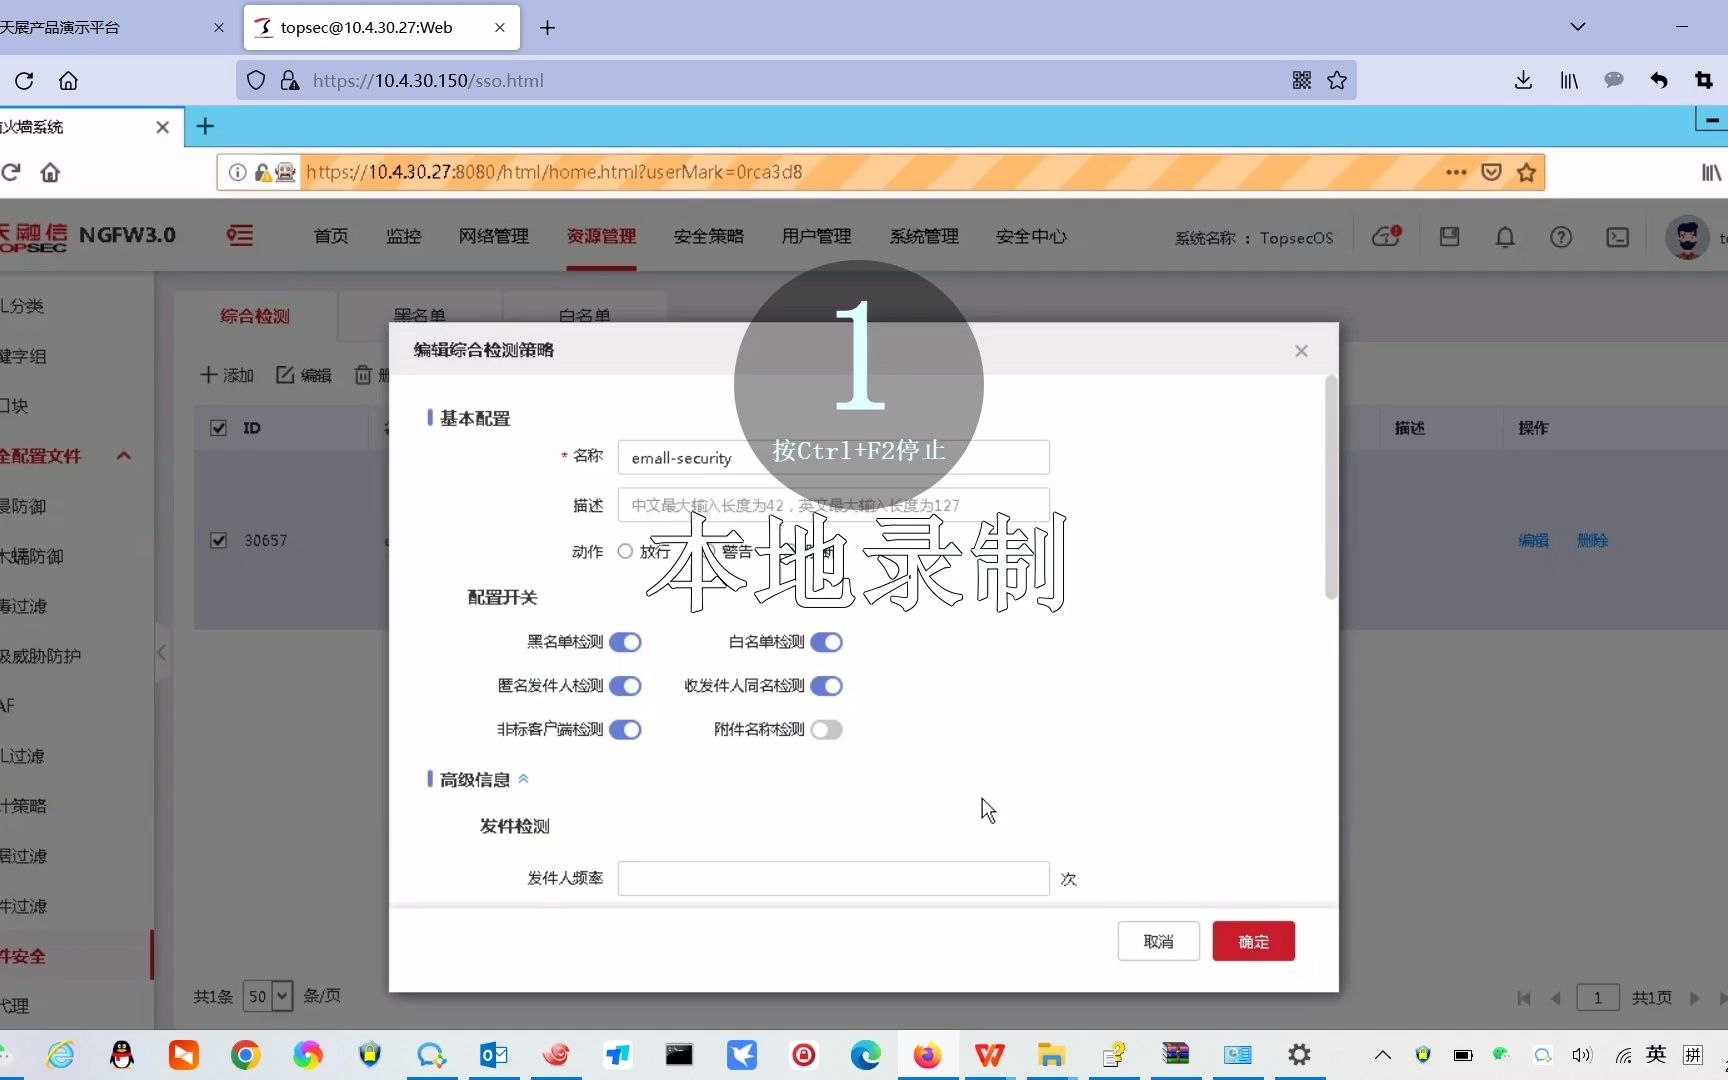Collapse the 配置文件 sidebar group

[x=124, y=456]
